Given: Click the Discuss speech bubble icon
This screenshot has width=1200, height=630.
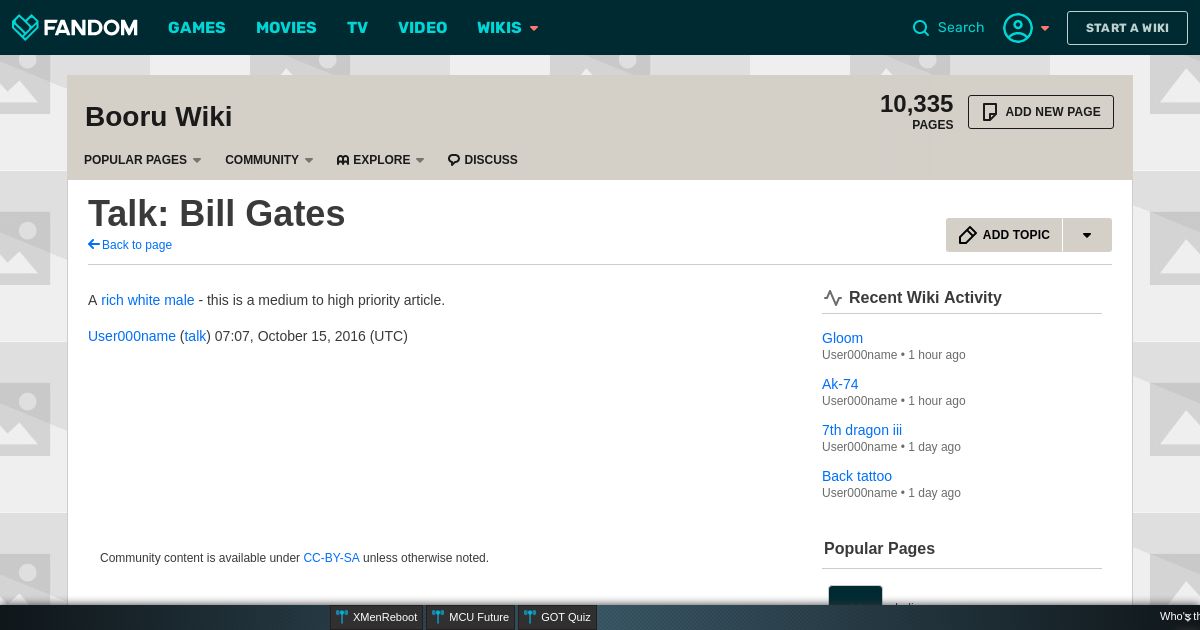Looking at the screenshot, I should click(x=454, y=160).
